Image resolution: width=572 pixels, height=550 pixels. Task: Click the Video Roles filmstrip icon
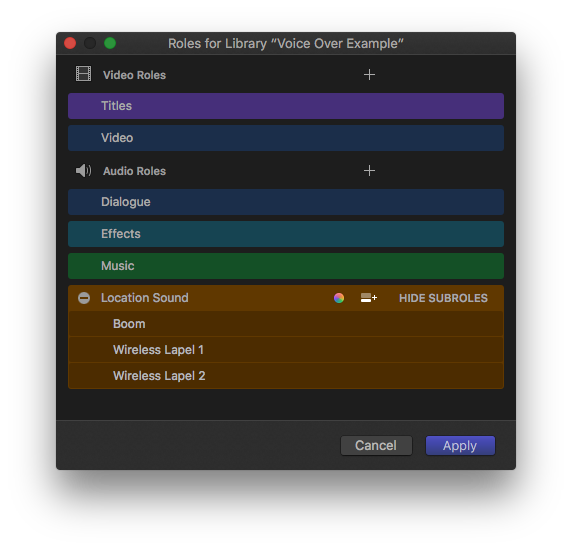click(x=84, y=74)
